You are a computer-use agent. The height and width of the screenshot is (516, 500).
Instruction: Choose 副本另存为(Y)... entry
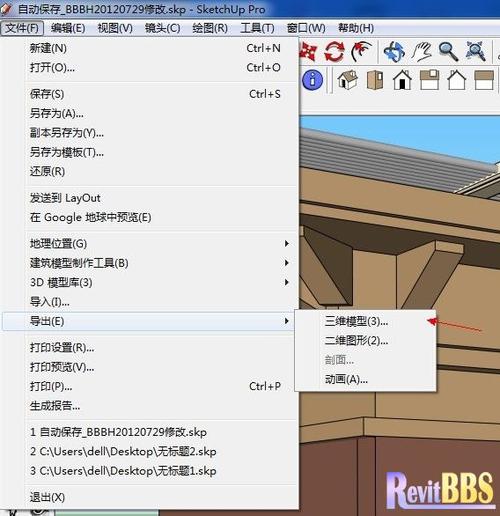150,133
